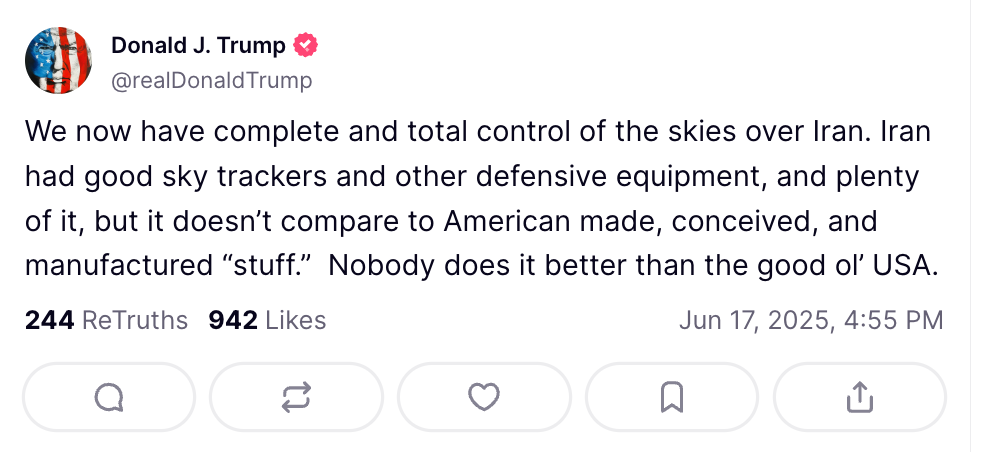The image size is (1002, 452).
Task: Click the red verified checkmark badge
Action: coord(305,45)
